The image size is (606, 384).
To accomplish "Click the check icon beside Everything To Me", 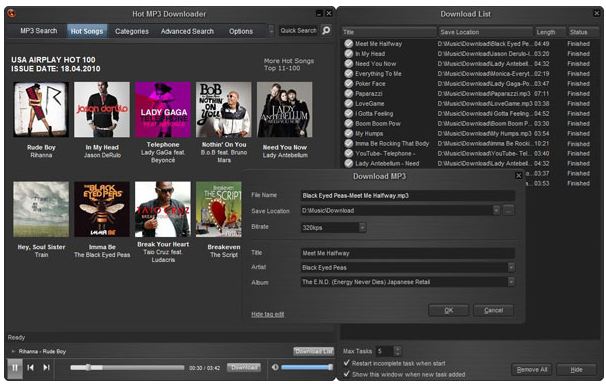I will pyautogui.click(x=349, y=74).
